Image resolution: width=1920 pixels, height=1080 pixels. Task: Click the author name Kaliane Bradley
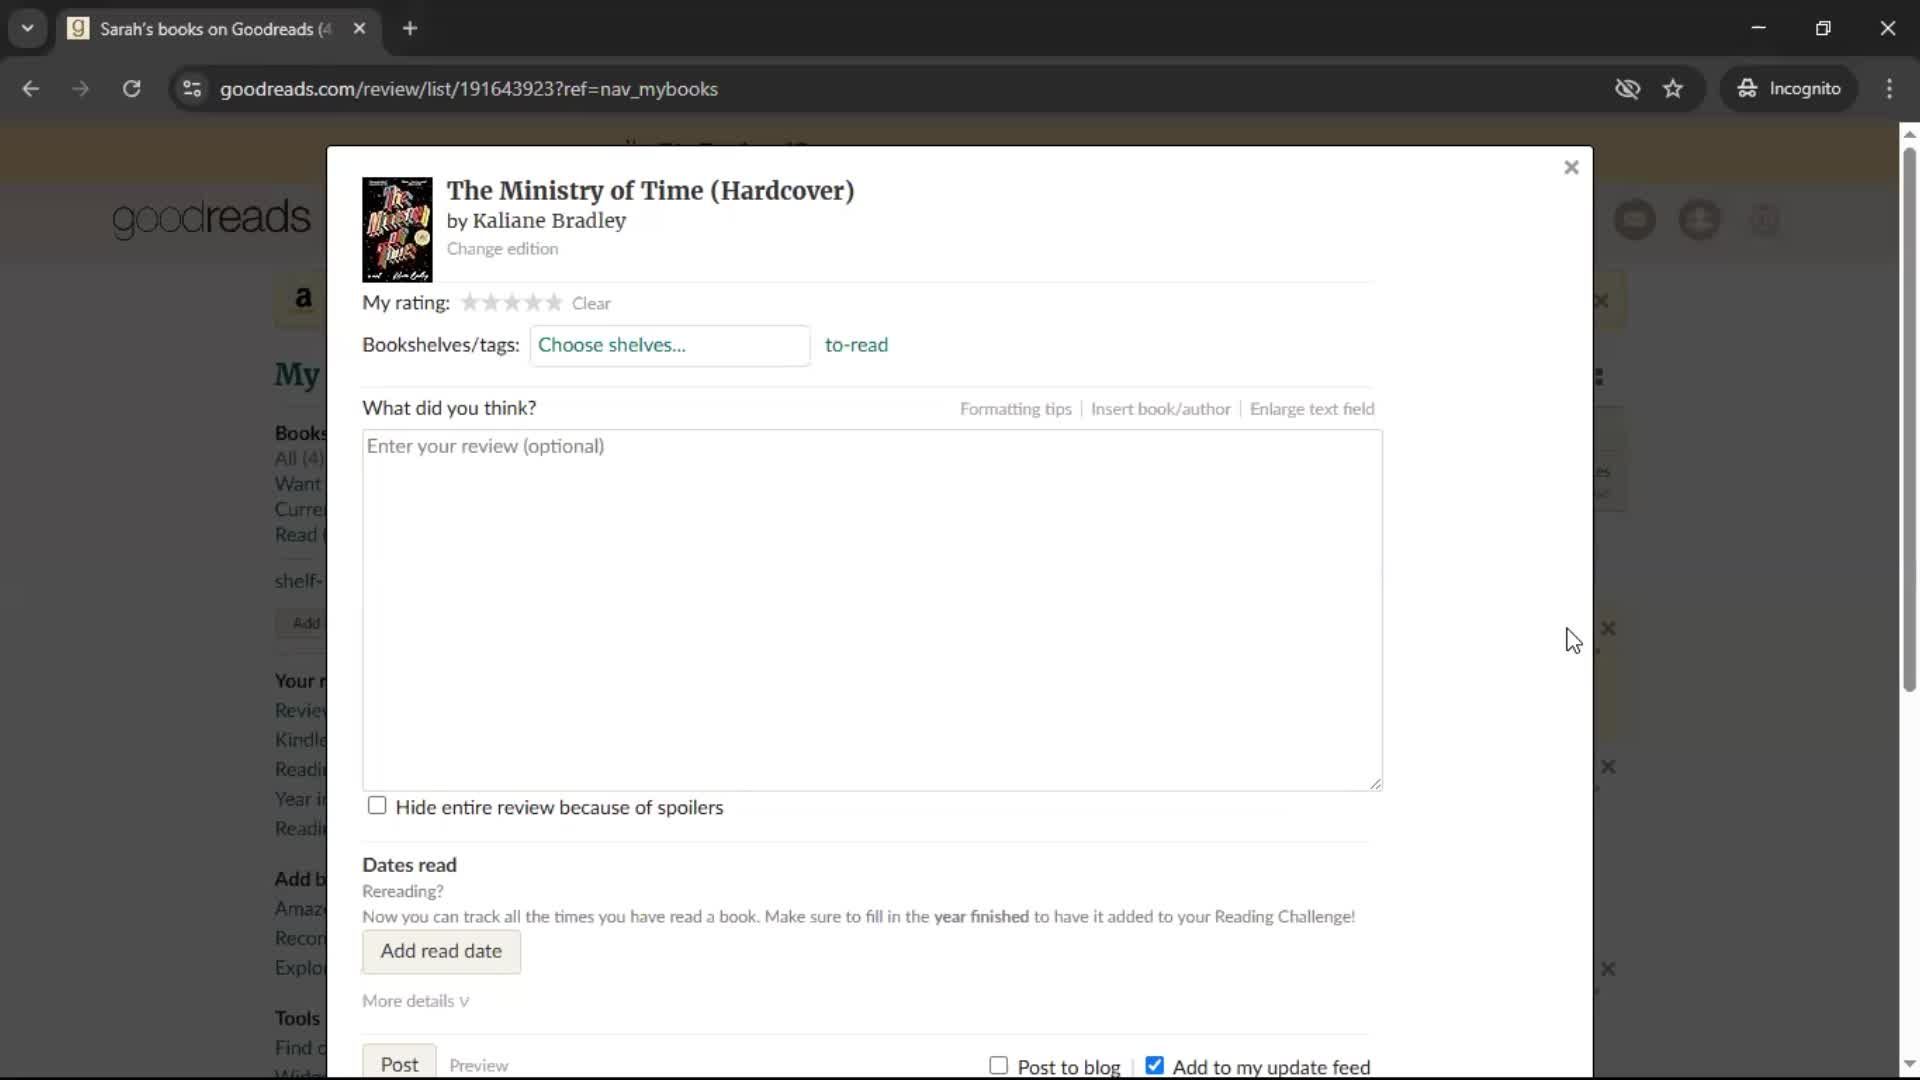point(549,221)
